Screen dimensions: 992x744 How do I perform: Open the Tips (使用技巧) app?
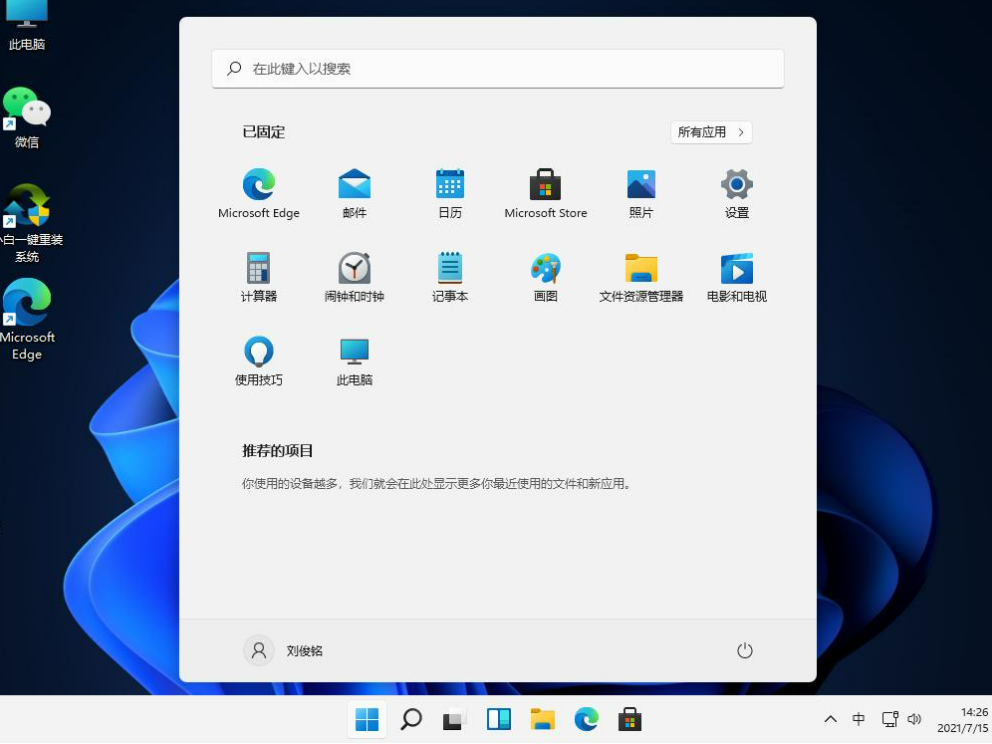click(x=259, y=353)
